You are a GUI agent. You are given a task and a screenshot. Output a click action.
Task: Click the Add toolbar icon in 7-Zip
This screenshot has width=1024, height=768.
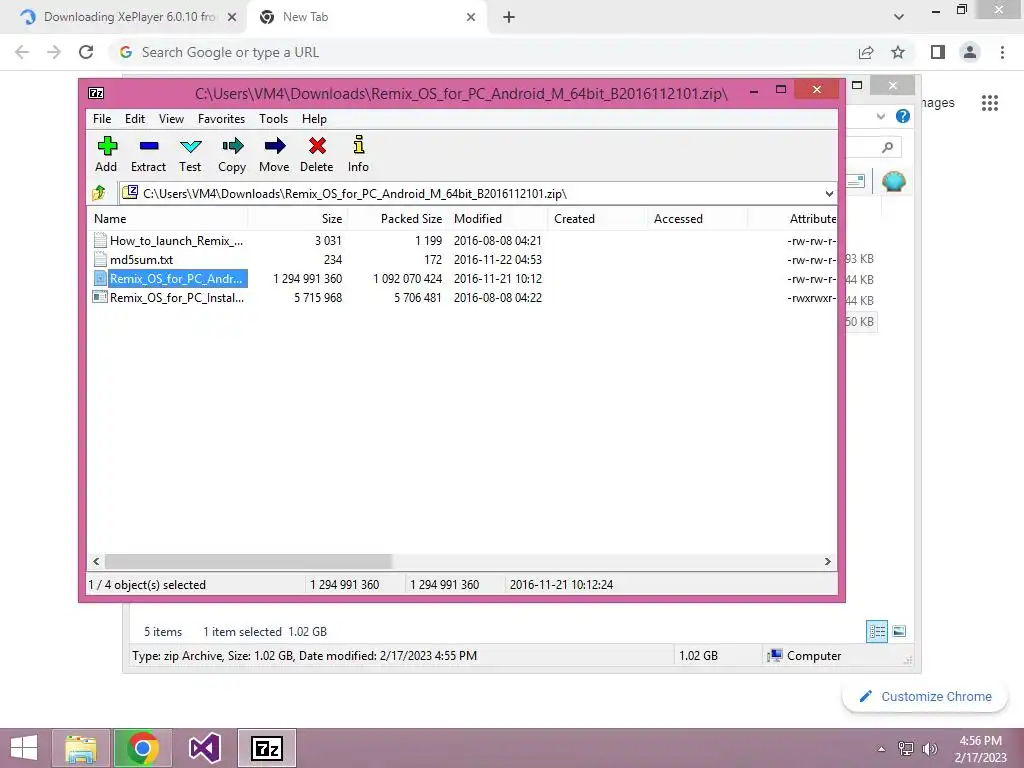point(106,154)
